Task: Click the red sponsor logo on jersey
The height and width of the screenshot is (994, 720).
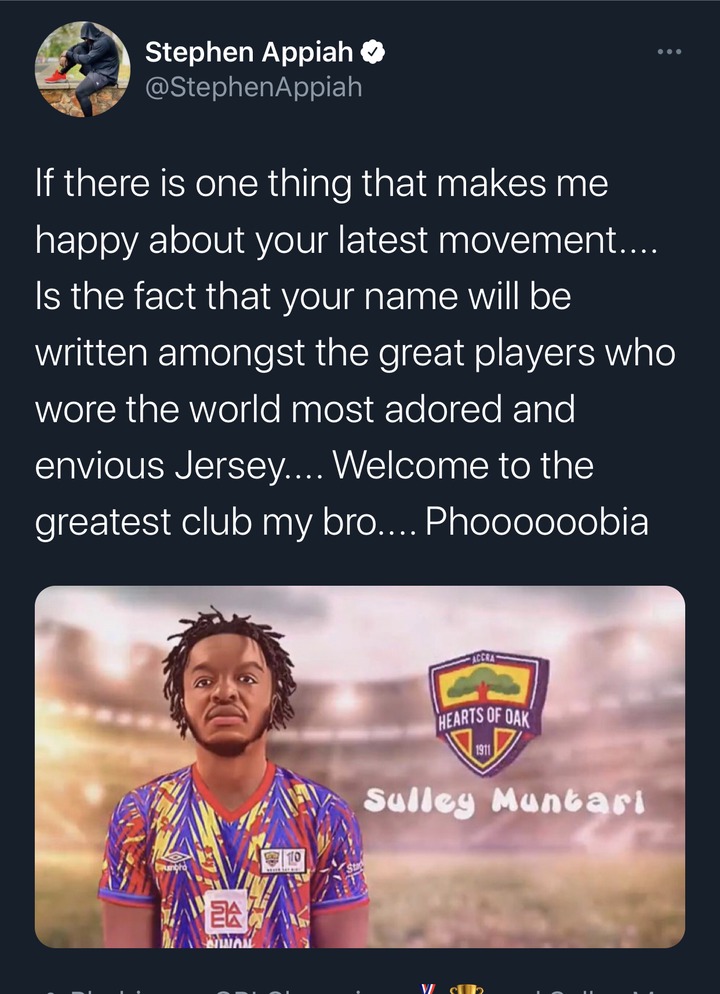Action: (226, 911)
